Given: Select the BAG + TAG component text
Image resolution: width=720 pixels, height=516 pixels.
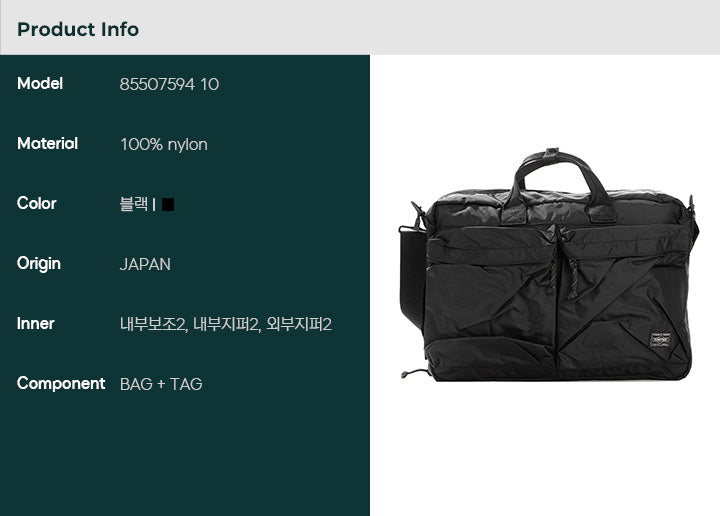Looking at the screenshot, I should (x=161, y=384).
